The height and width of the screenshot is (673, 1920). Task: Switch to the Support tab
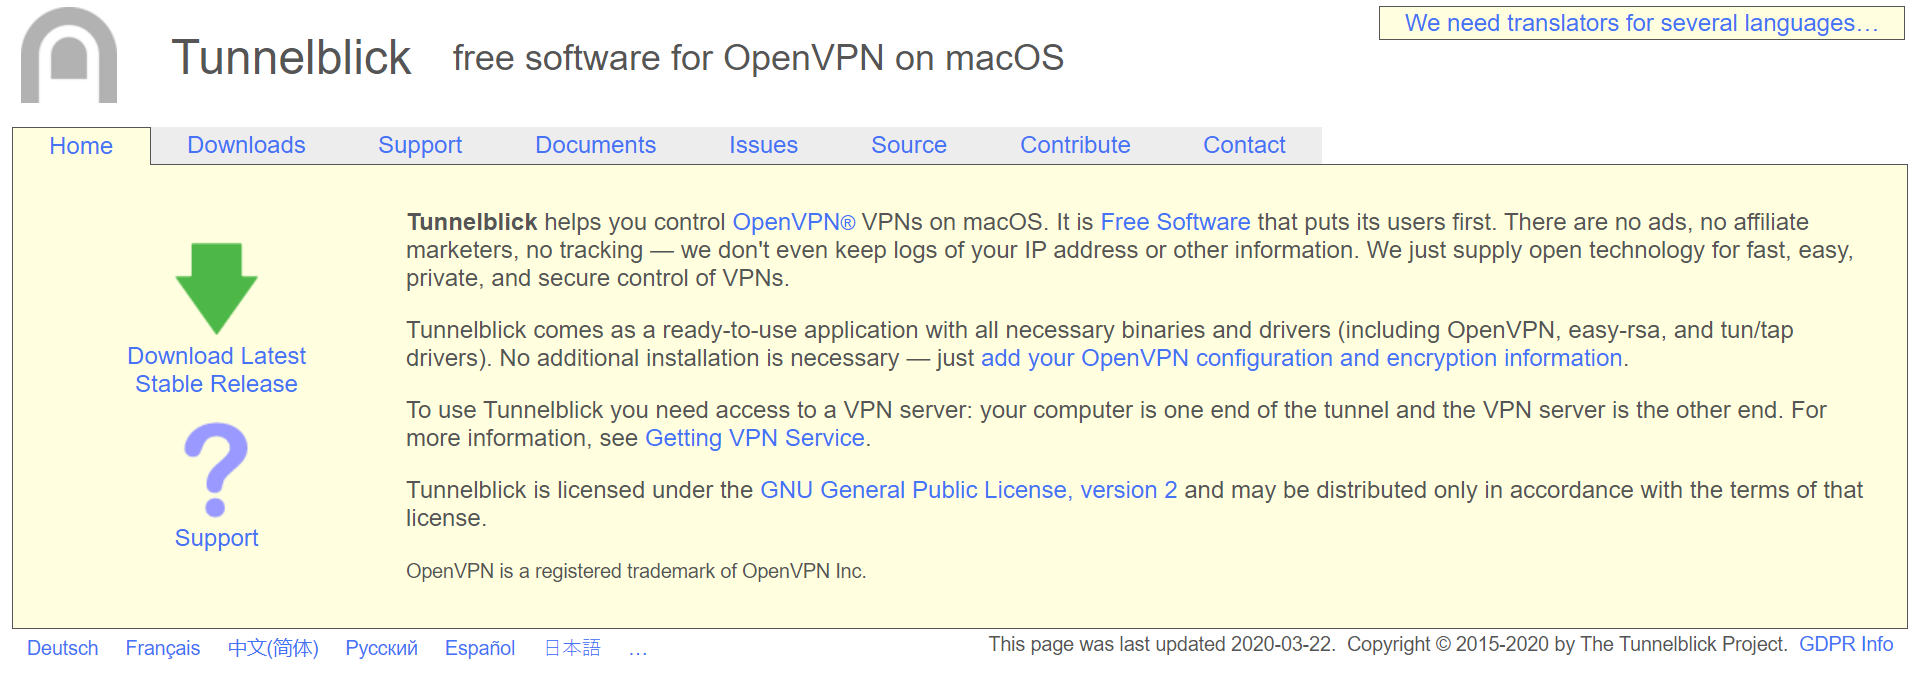420,145
